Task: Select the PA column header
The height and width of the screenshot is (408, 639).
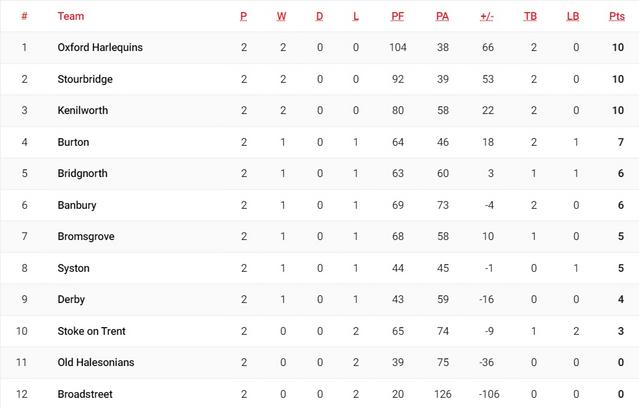Action: click(x=442, y=16)
